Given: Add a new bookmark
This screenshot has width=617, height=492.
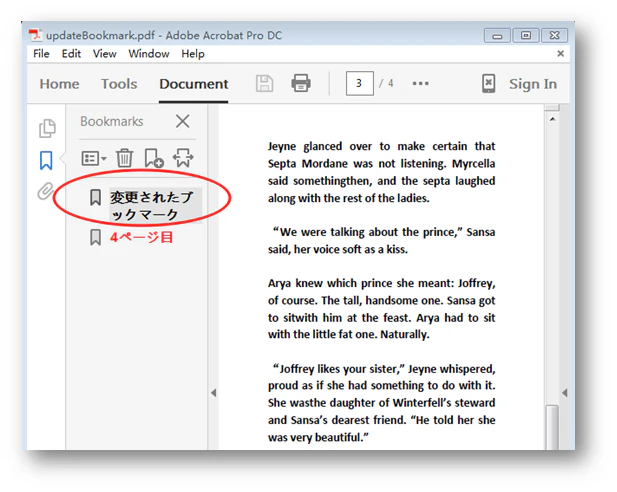Looking at the screenshot, I should click(154, 158).
